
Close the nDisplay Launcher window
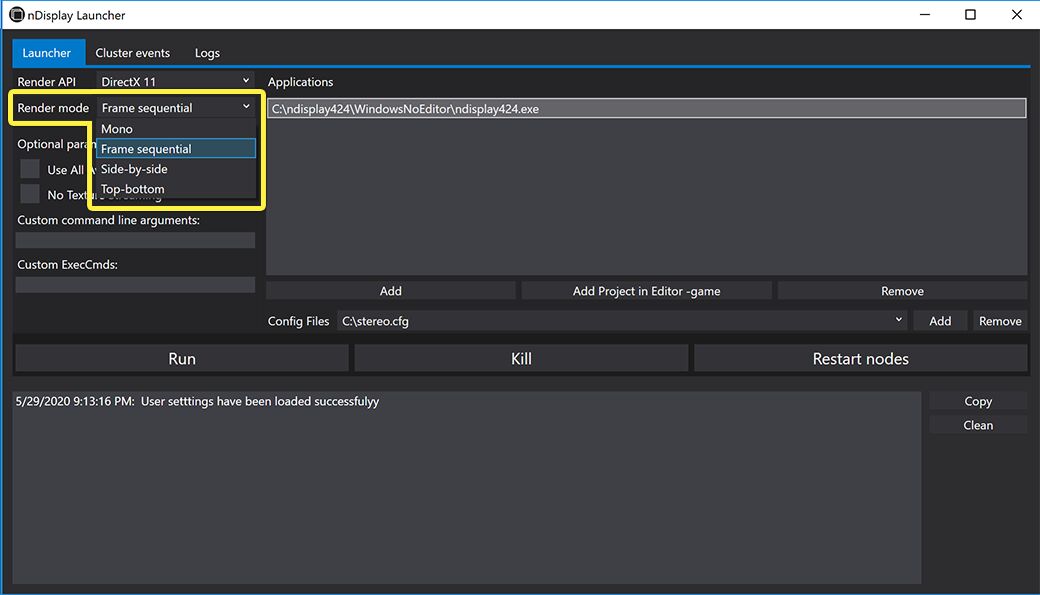1016,15
